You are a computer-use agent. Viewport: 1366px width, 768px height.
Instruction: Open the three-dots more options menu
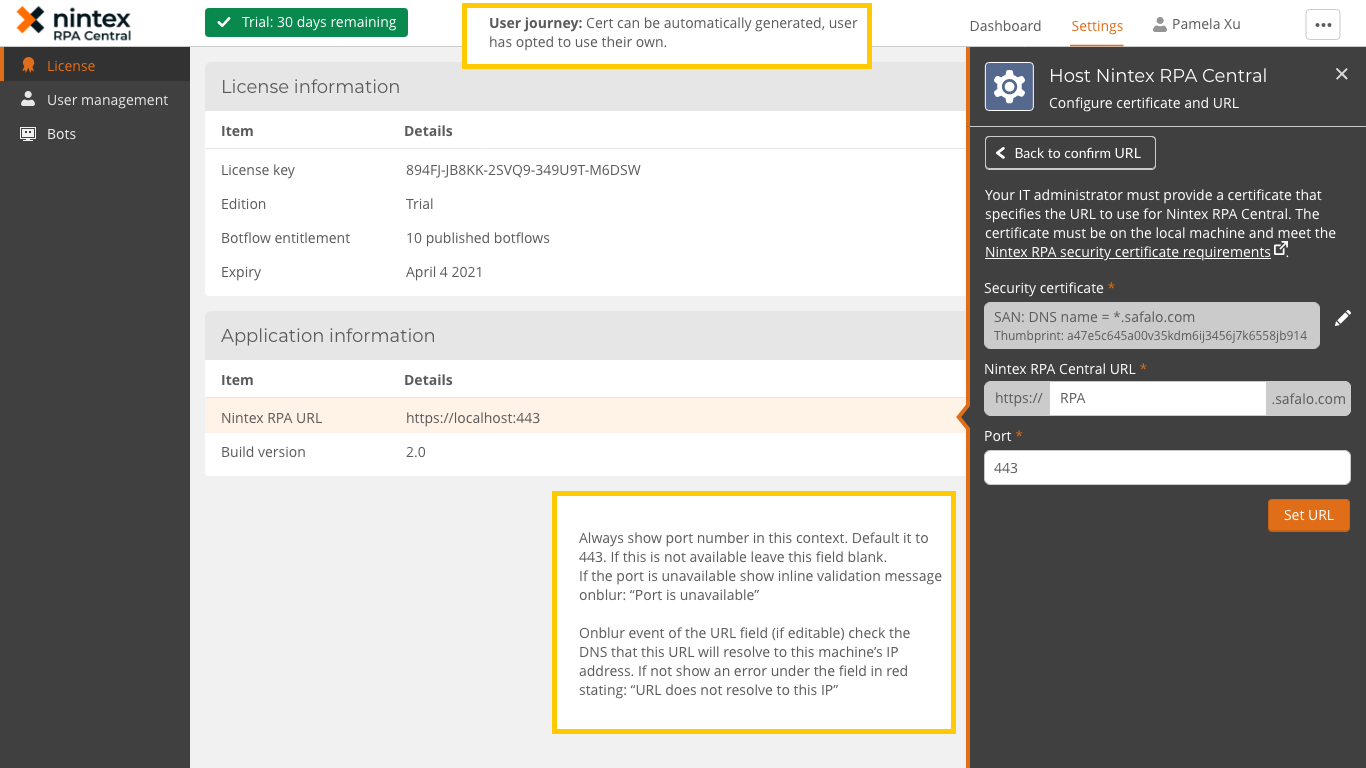pyautogui.click(x=1323, y=25)
